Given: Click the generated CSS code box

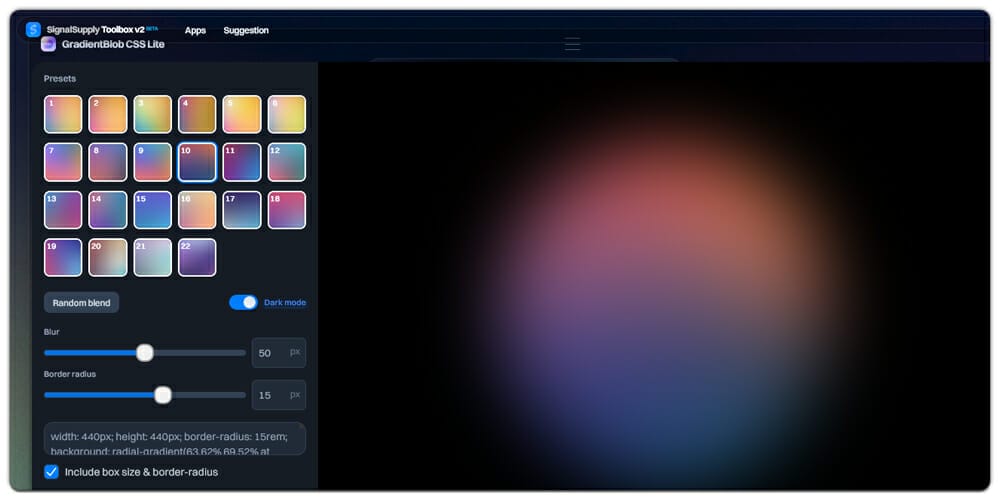Looking at the screenshot, I should (175, 439).
